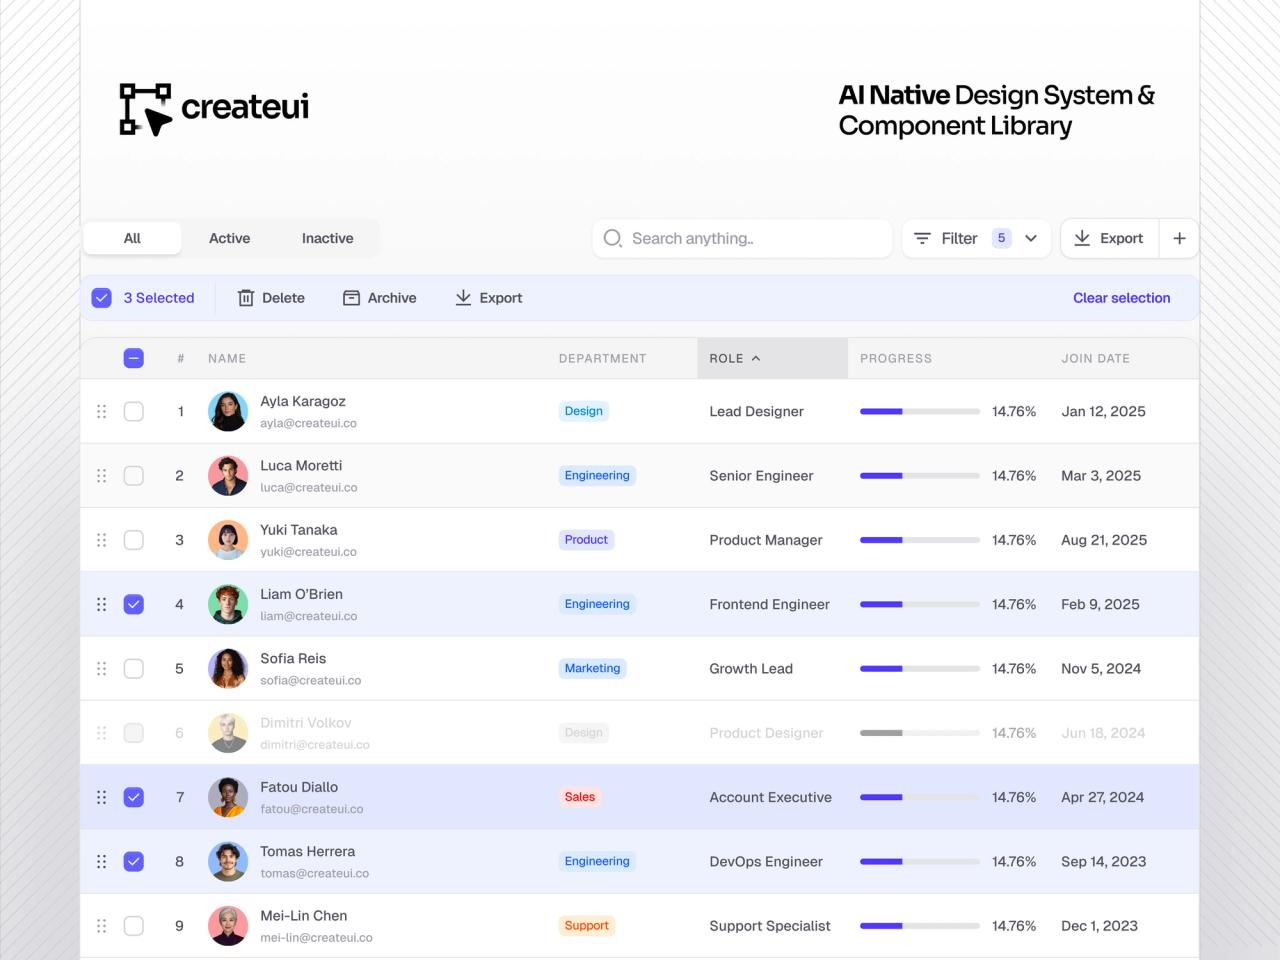
Task: Switch to the Active tab
Action: (x=229, y=238)
